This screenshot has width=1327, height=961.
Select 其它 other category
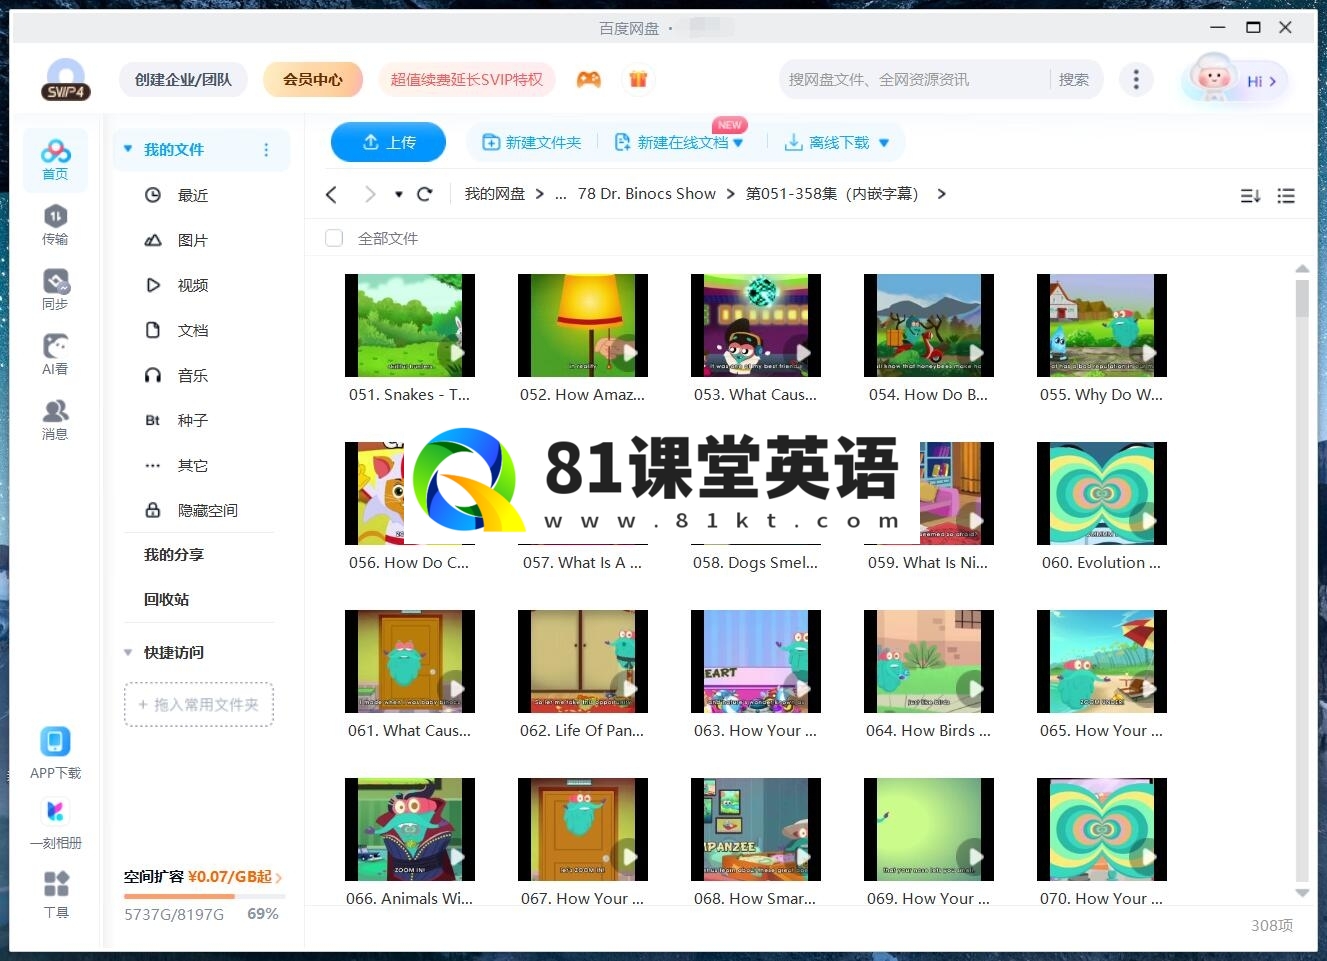click(x=194, y=465)
